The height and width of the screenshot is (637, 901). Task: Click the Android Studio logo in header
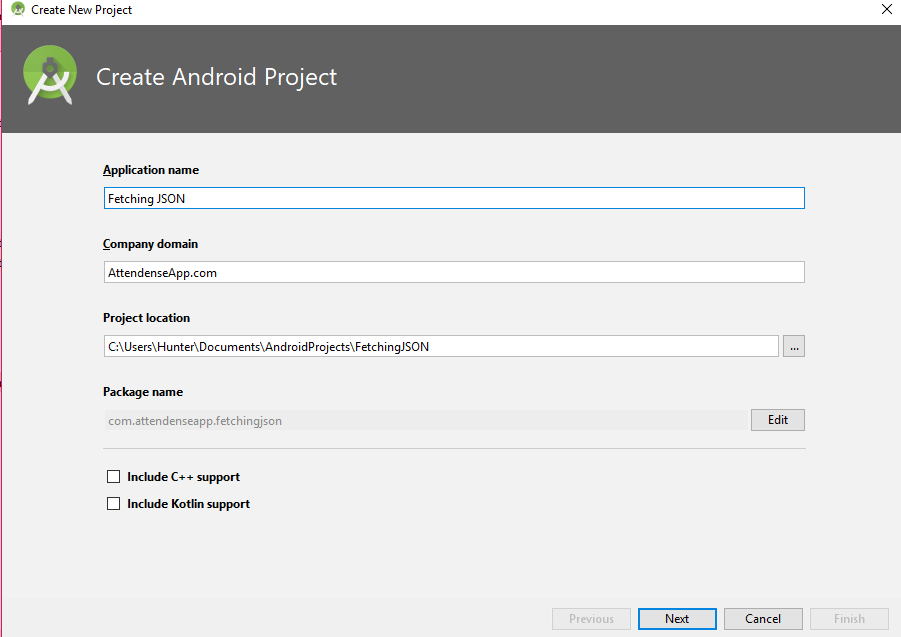50,75
